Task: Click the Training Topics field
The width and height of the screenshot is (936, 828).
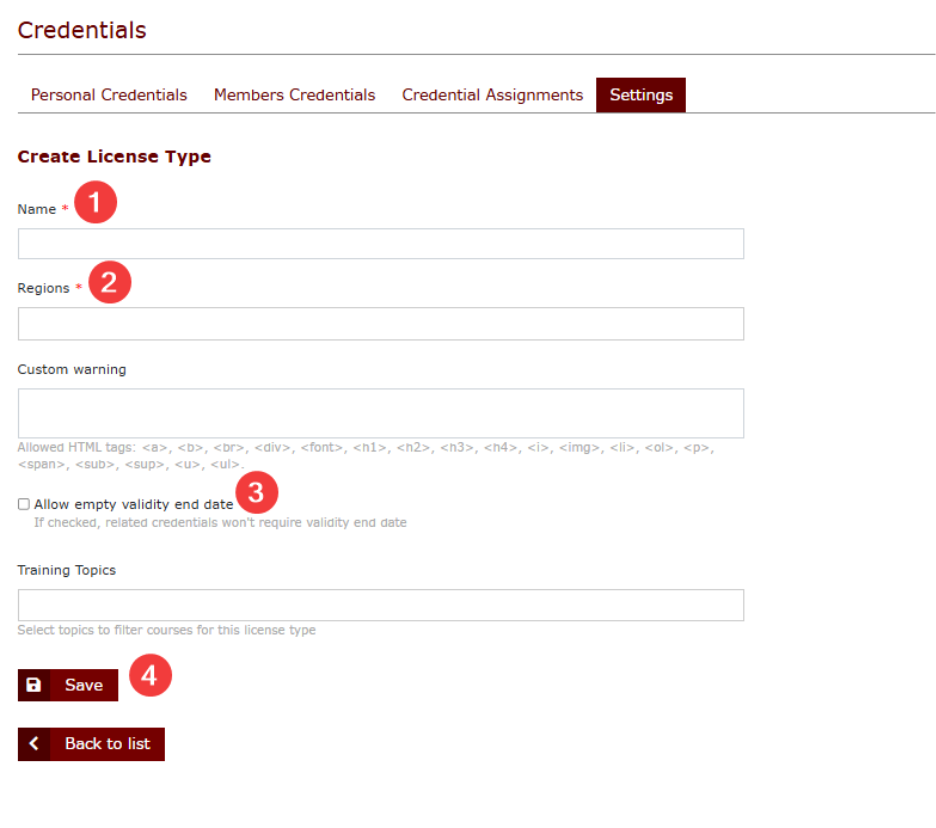Action: click(x=380, y=605)
